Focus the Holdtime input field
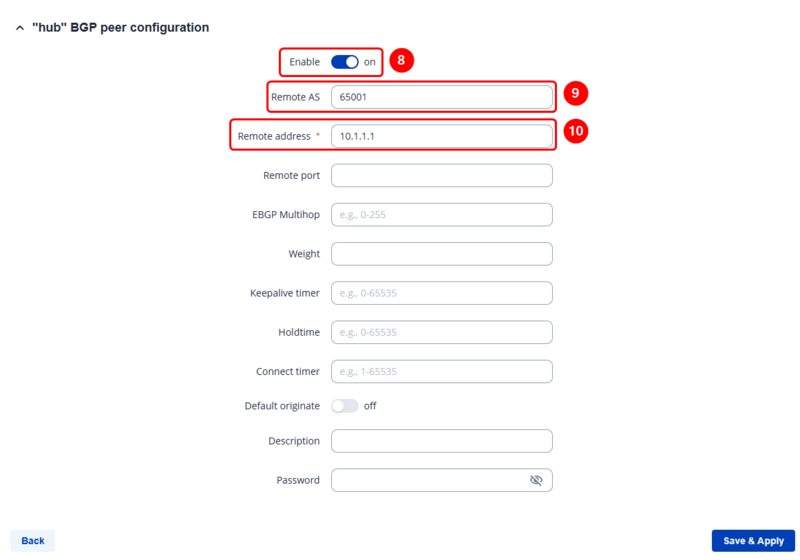Image resolution: width=800 pixels, height=560 pixels. (x=441, y=332)
